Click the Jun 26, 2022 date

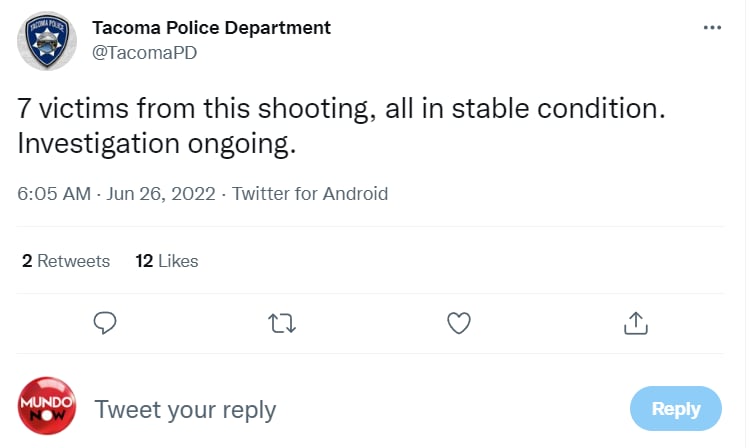pyautogui.click(x=161, y=194)
